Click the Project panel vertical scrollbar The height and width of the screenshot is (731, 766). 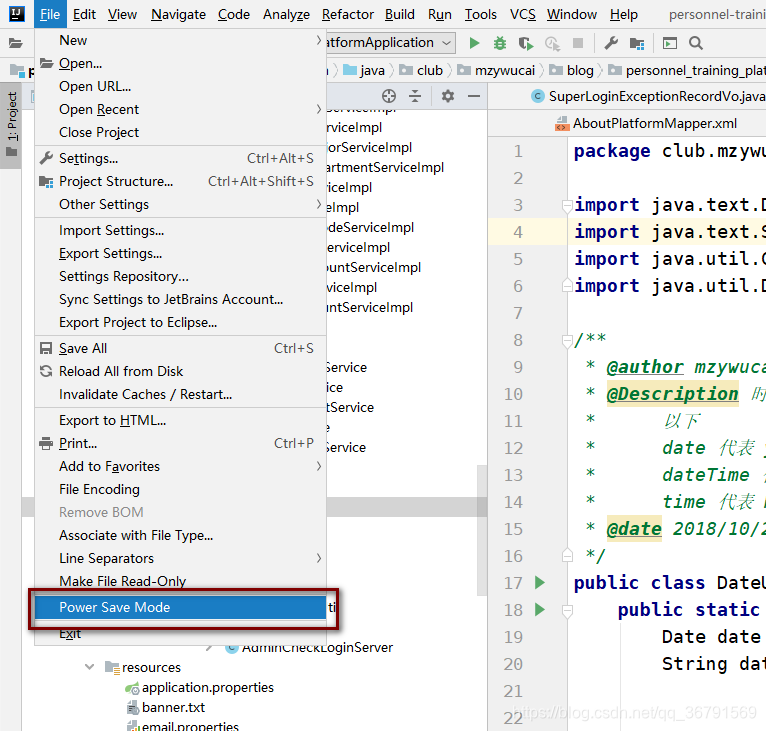coord(482,530)
